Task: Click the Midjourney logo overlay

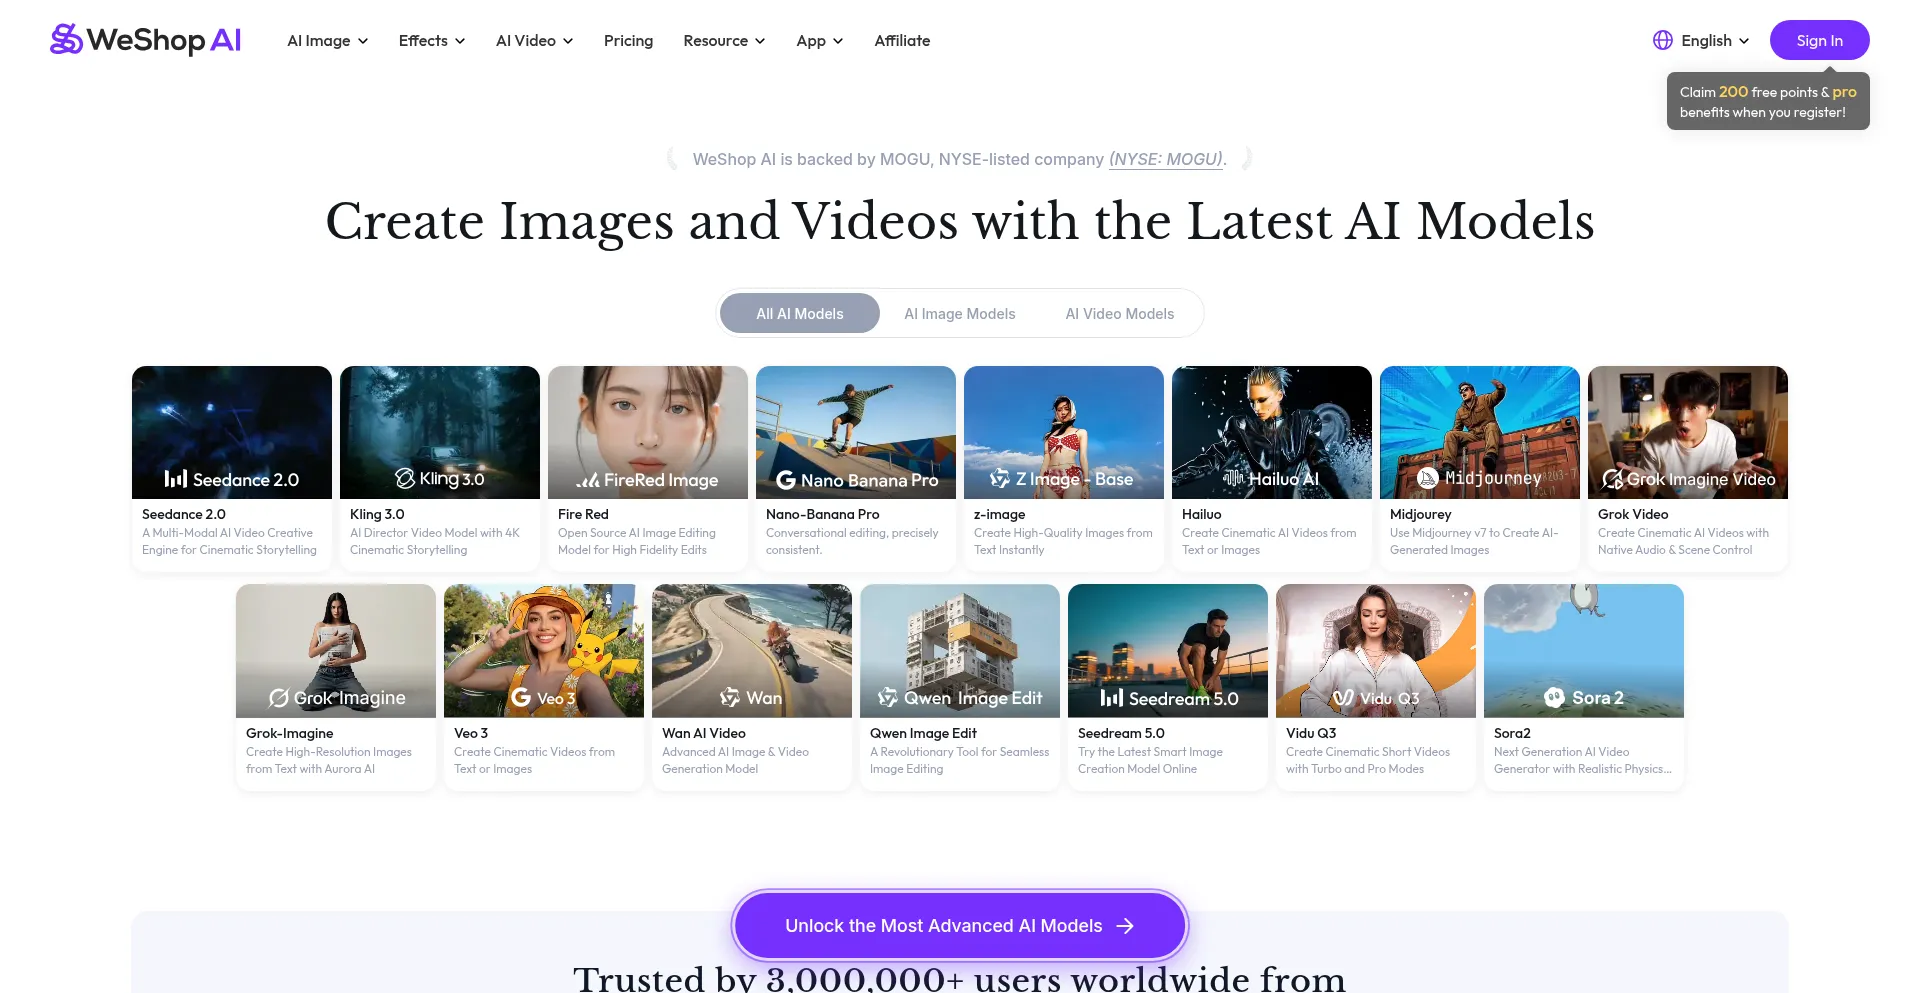Action: pos(1480,478)
